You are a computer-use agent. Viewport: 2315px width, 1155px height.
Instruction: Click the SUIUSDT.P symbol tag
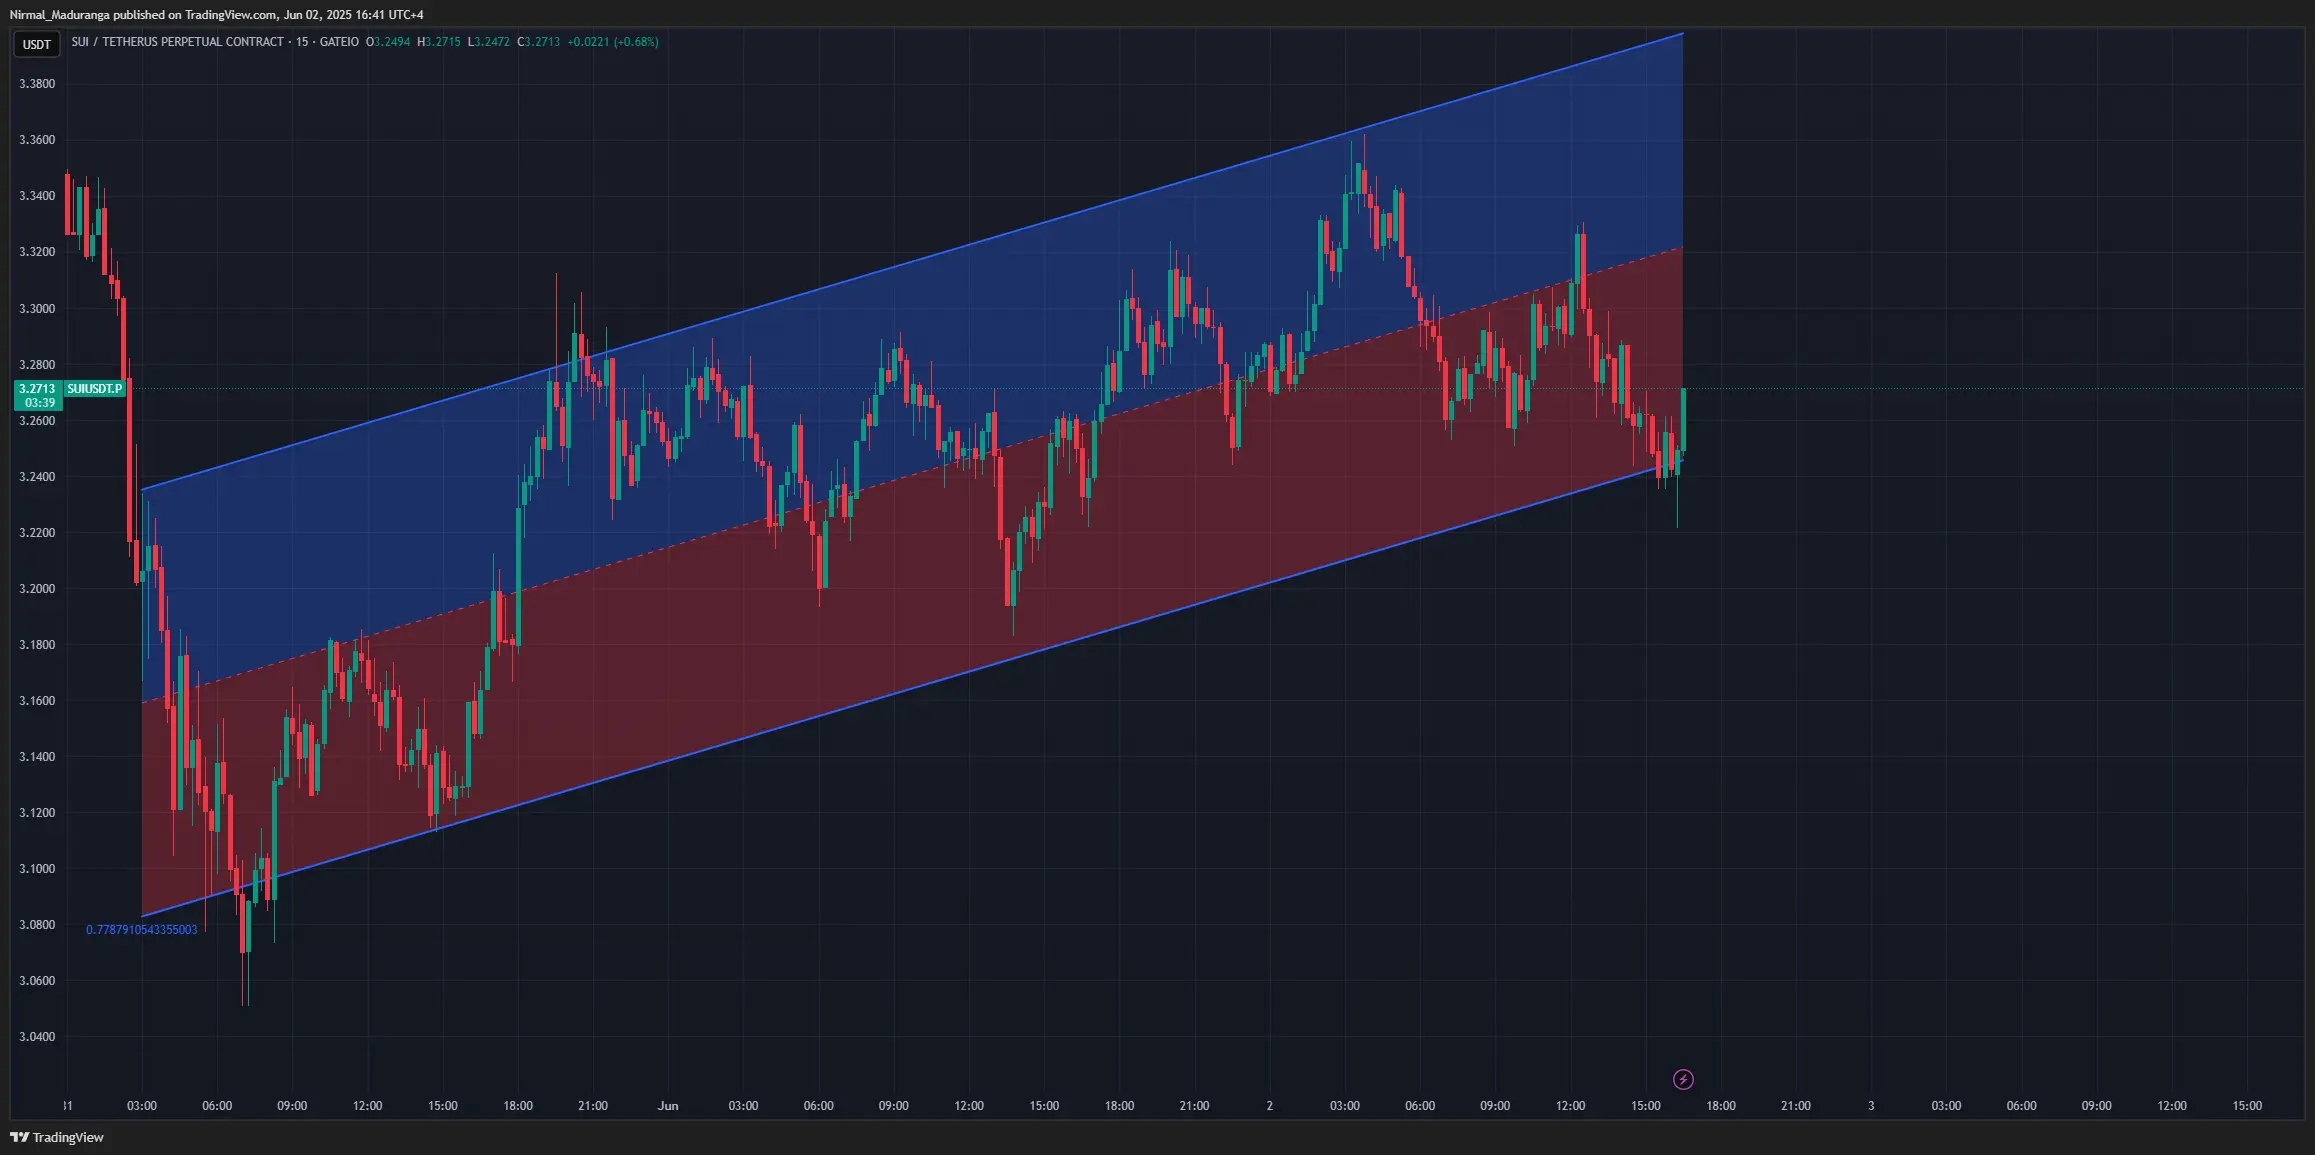coord(95,388)
